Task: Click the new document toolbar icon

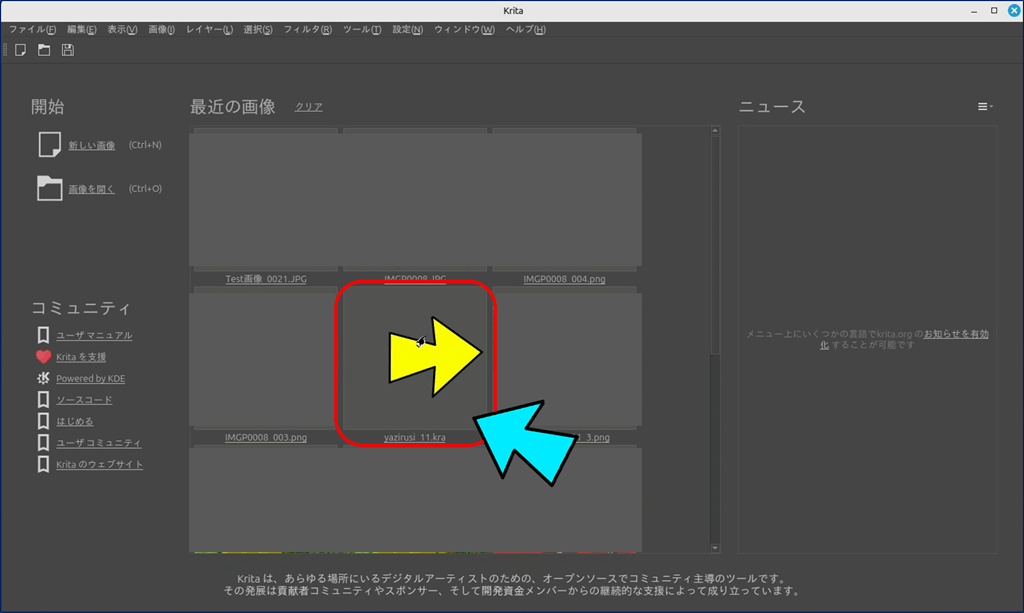Action: [20, 50]
